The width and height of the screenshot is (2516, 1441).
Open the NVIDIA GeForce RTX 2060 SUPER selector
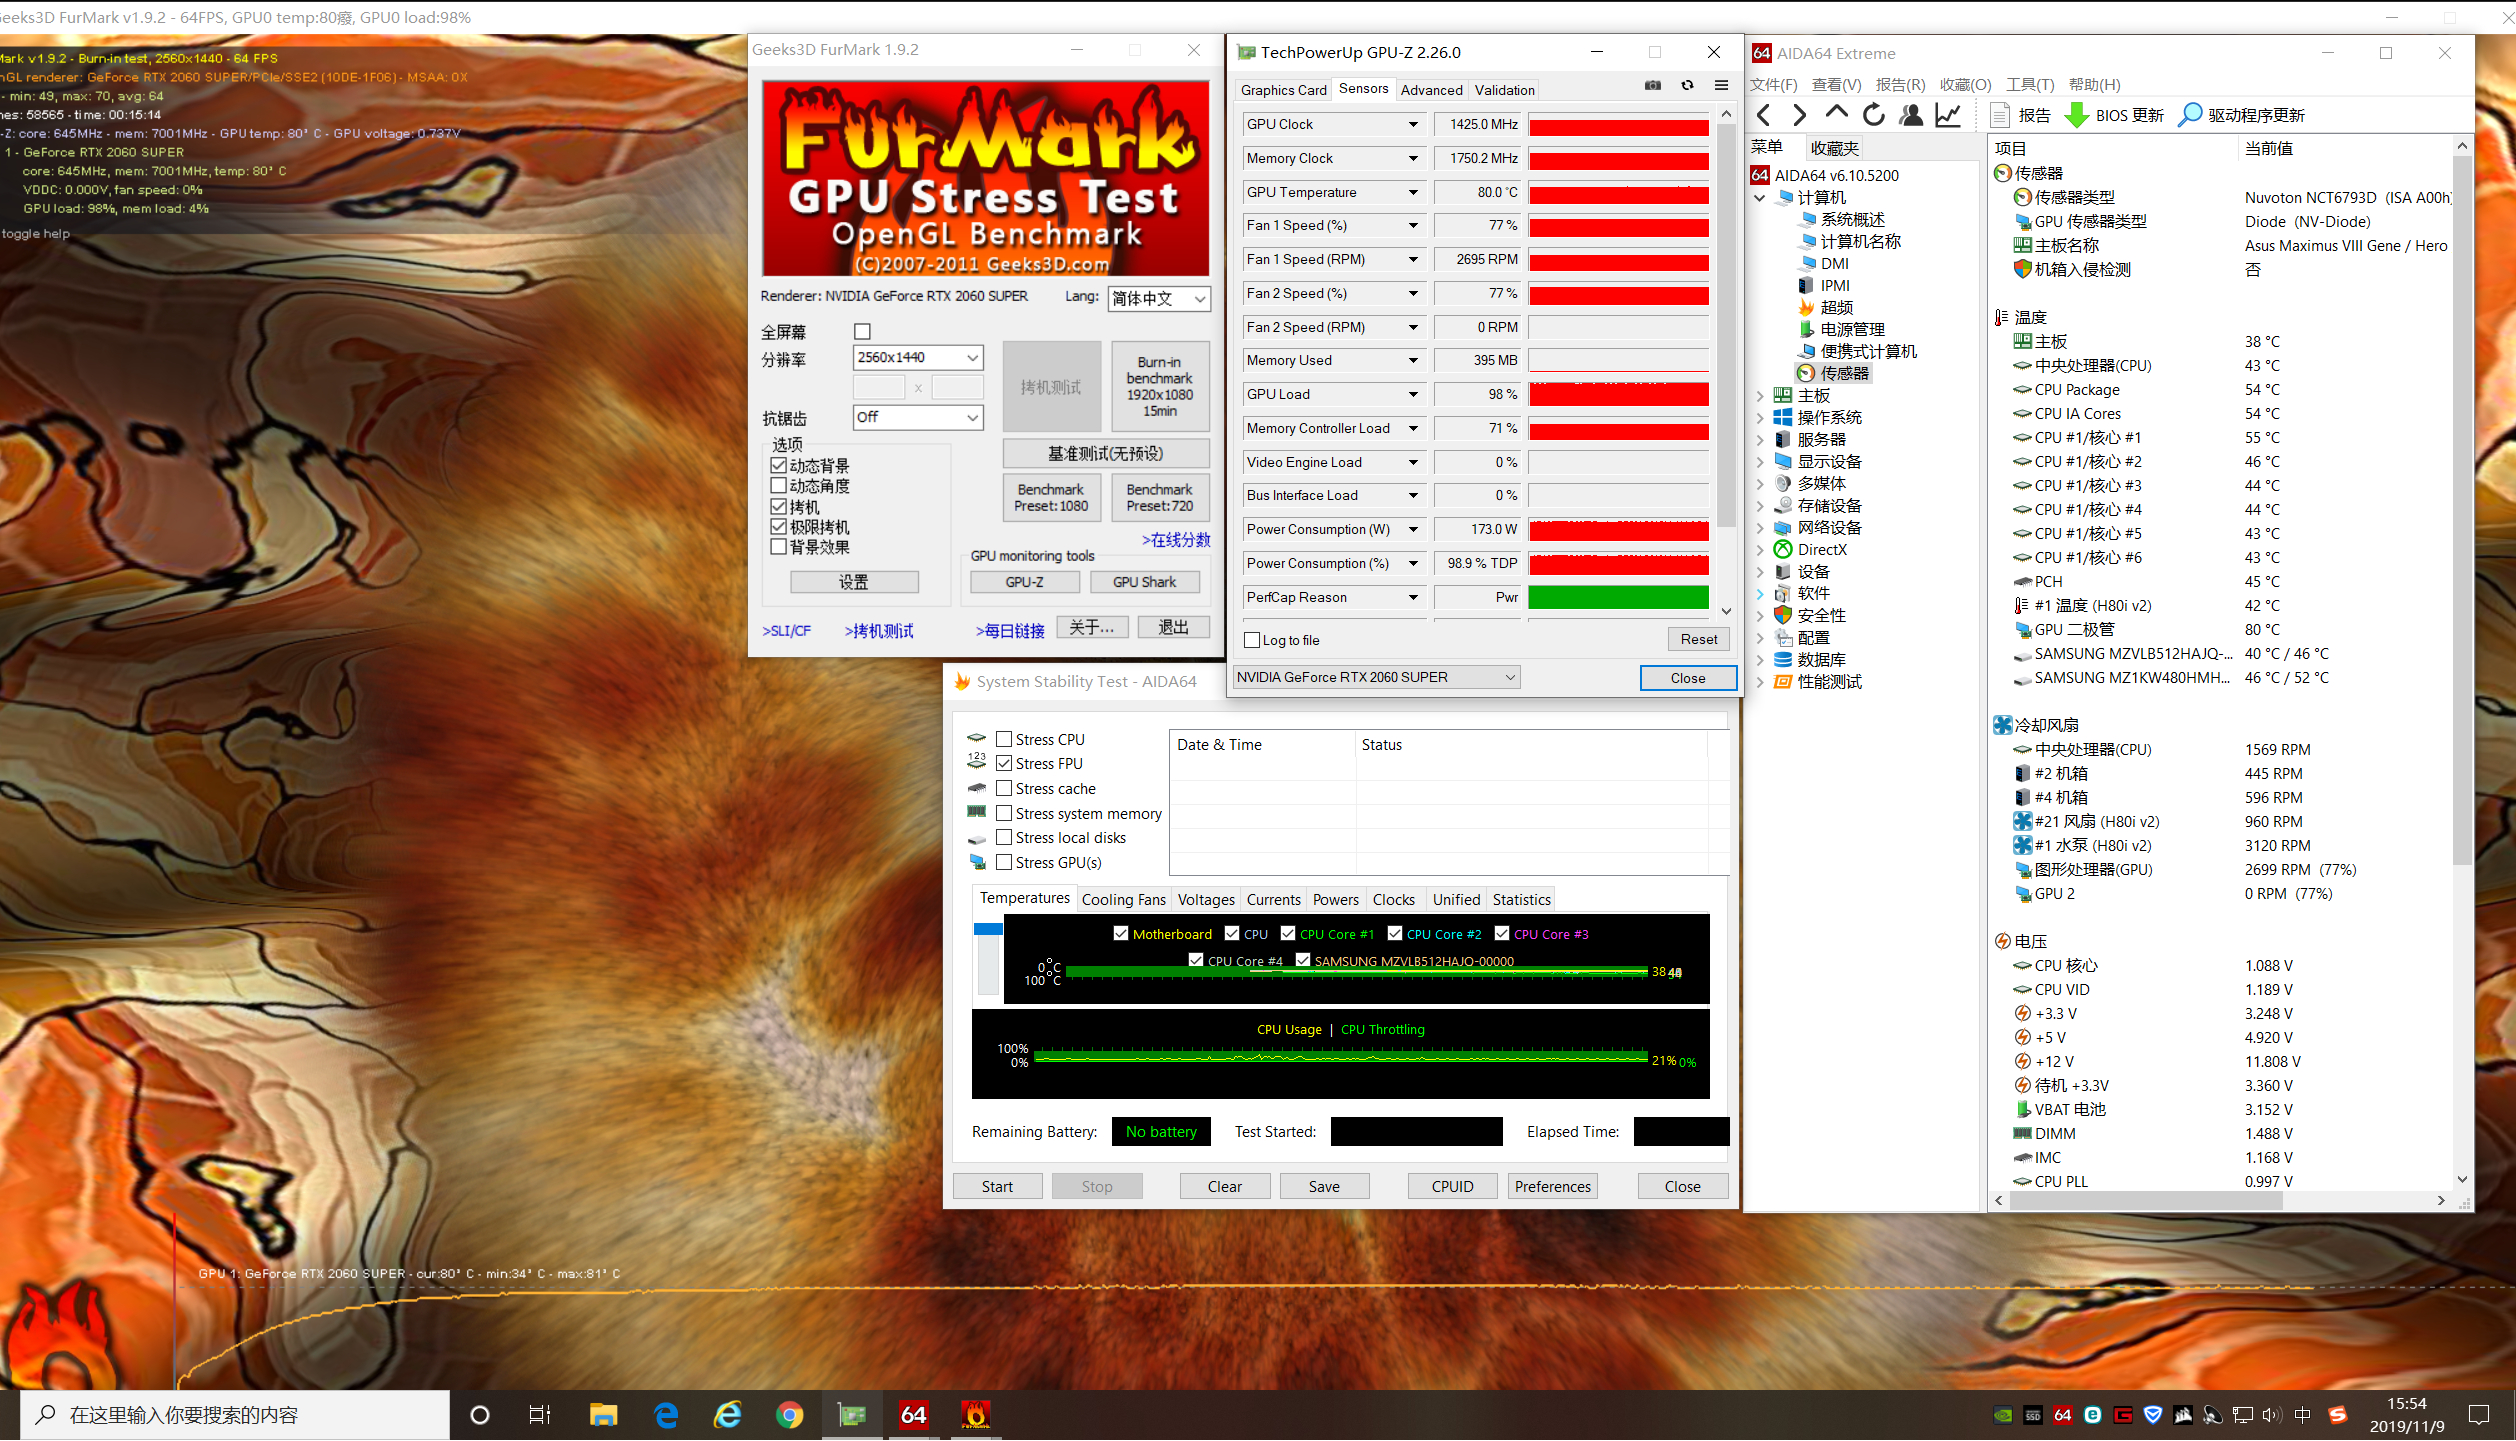(x=1376, y=677)
